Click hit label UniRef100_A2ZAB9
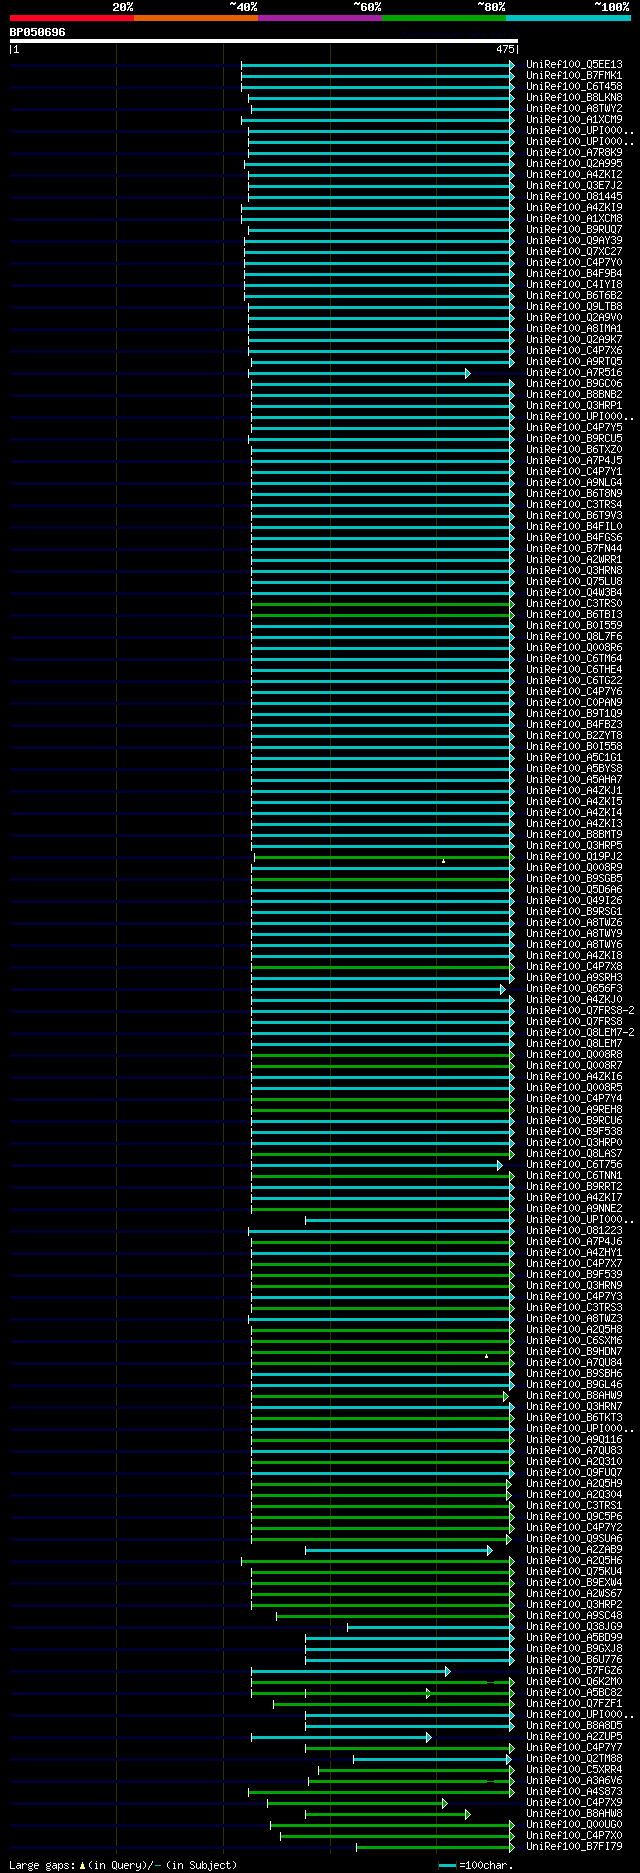The width and height of the screenshot is (640, 1873). pyautogui.click(x=574, y=1550)
